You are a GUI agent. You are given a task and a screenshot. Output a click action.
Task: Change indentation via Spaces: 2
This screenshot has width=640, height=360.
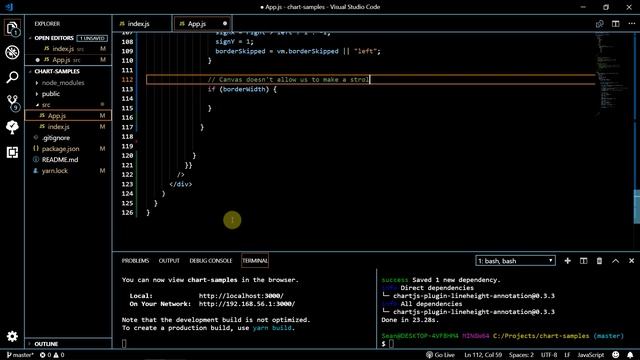click(x=521, y=355)
